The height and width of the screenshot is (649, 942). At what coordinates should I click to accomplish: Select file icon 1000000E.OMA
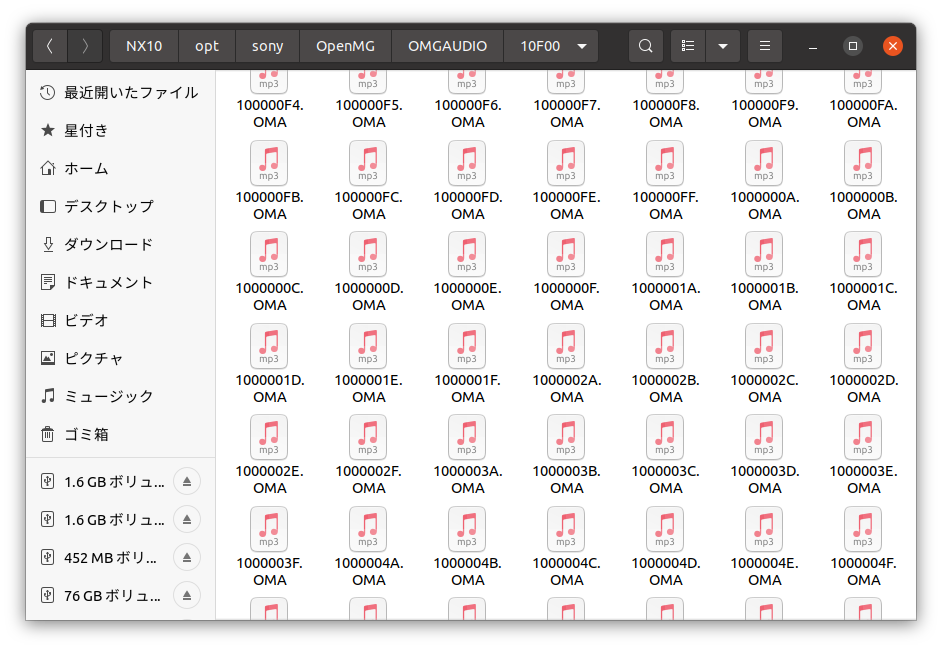(x=467, y=254)
